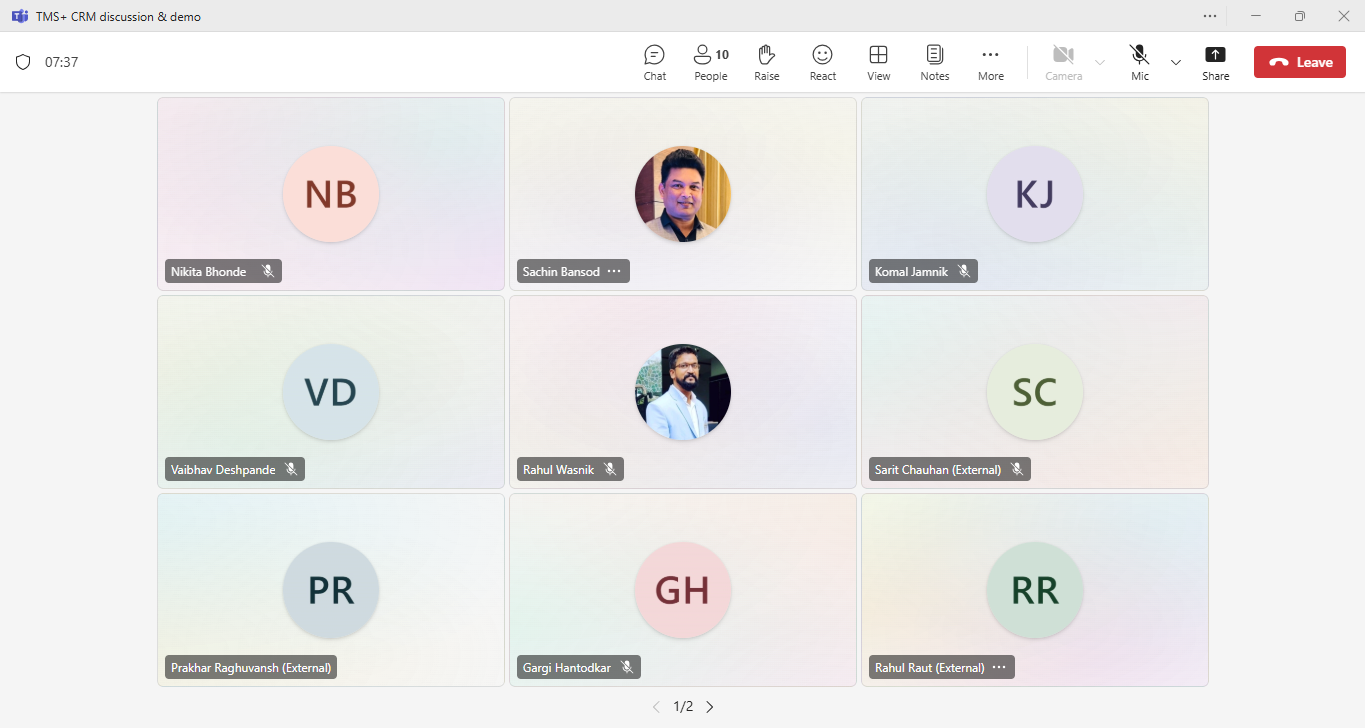The image size is (1365, 728).
Task: Select Rahul Wasnik's profile picture
Action: pyautogui.click(x=683, y=392)
